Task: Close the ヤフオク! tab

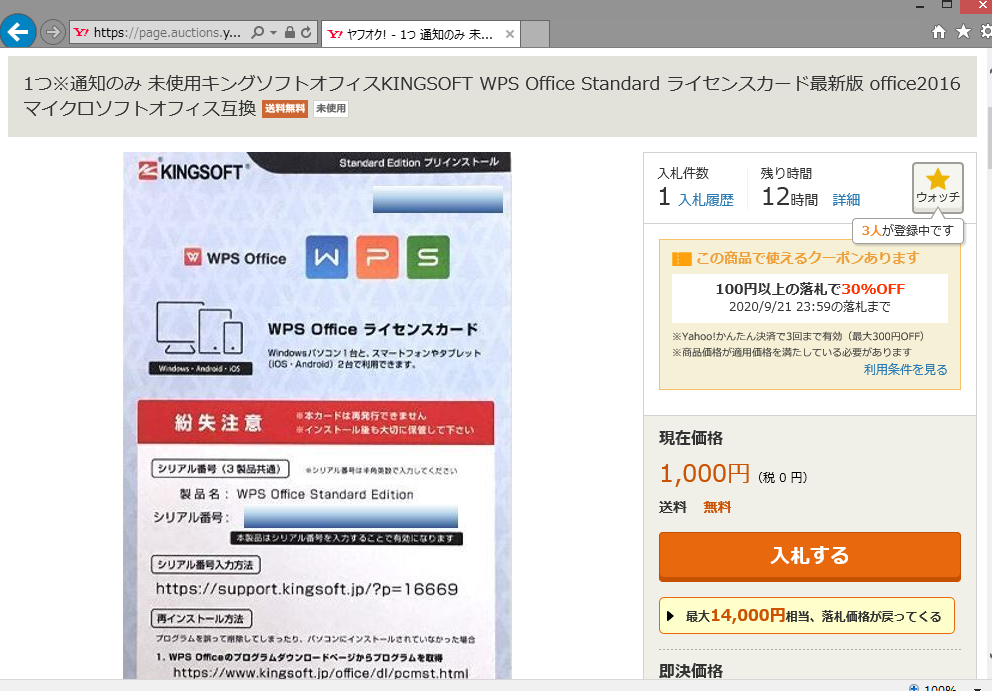Action: [509, 34]
